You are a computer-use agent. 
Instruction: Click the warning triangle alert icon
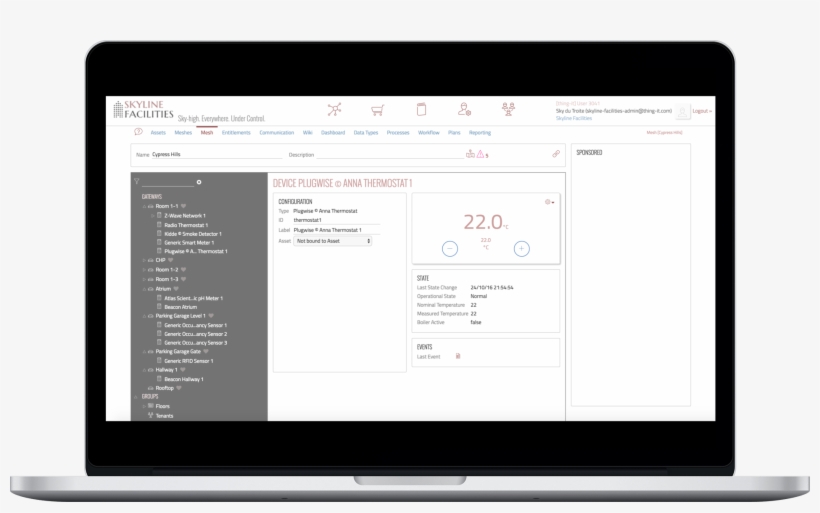click(x=480, y=154)
